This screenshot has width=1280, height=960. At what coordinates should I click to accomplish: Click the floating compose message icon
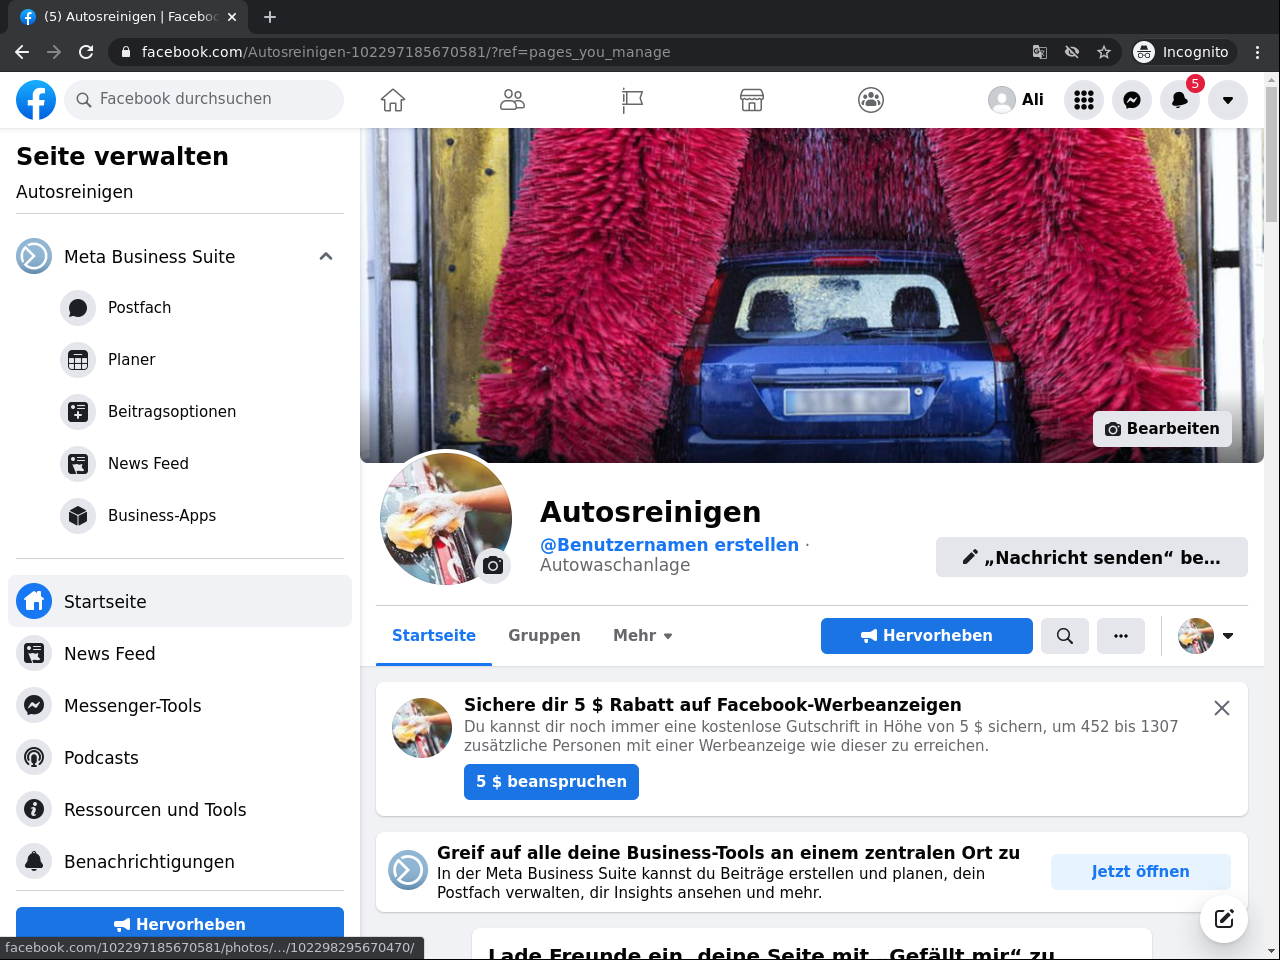1224,919
